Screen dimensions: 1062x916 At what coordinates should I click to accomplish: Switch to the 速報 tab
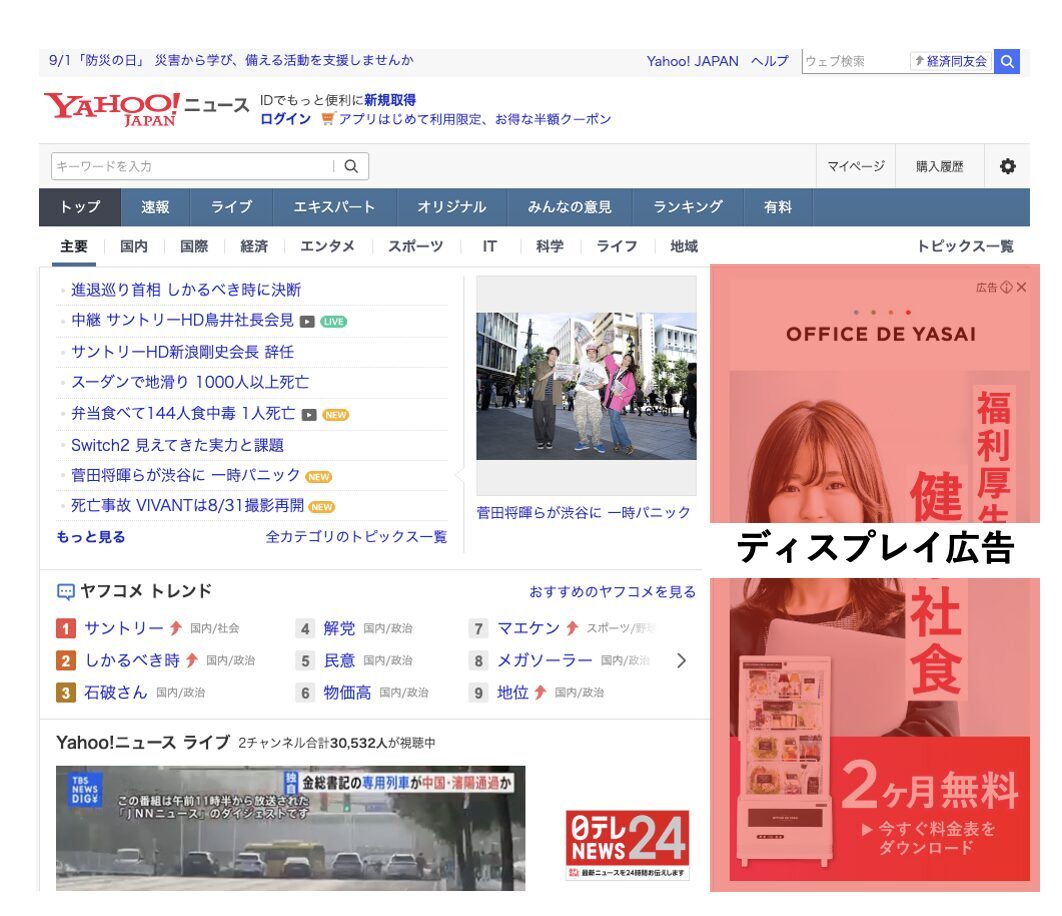[x=155, y=207]
